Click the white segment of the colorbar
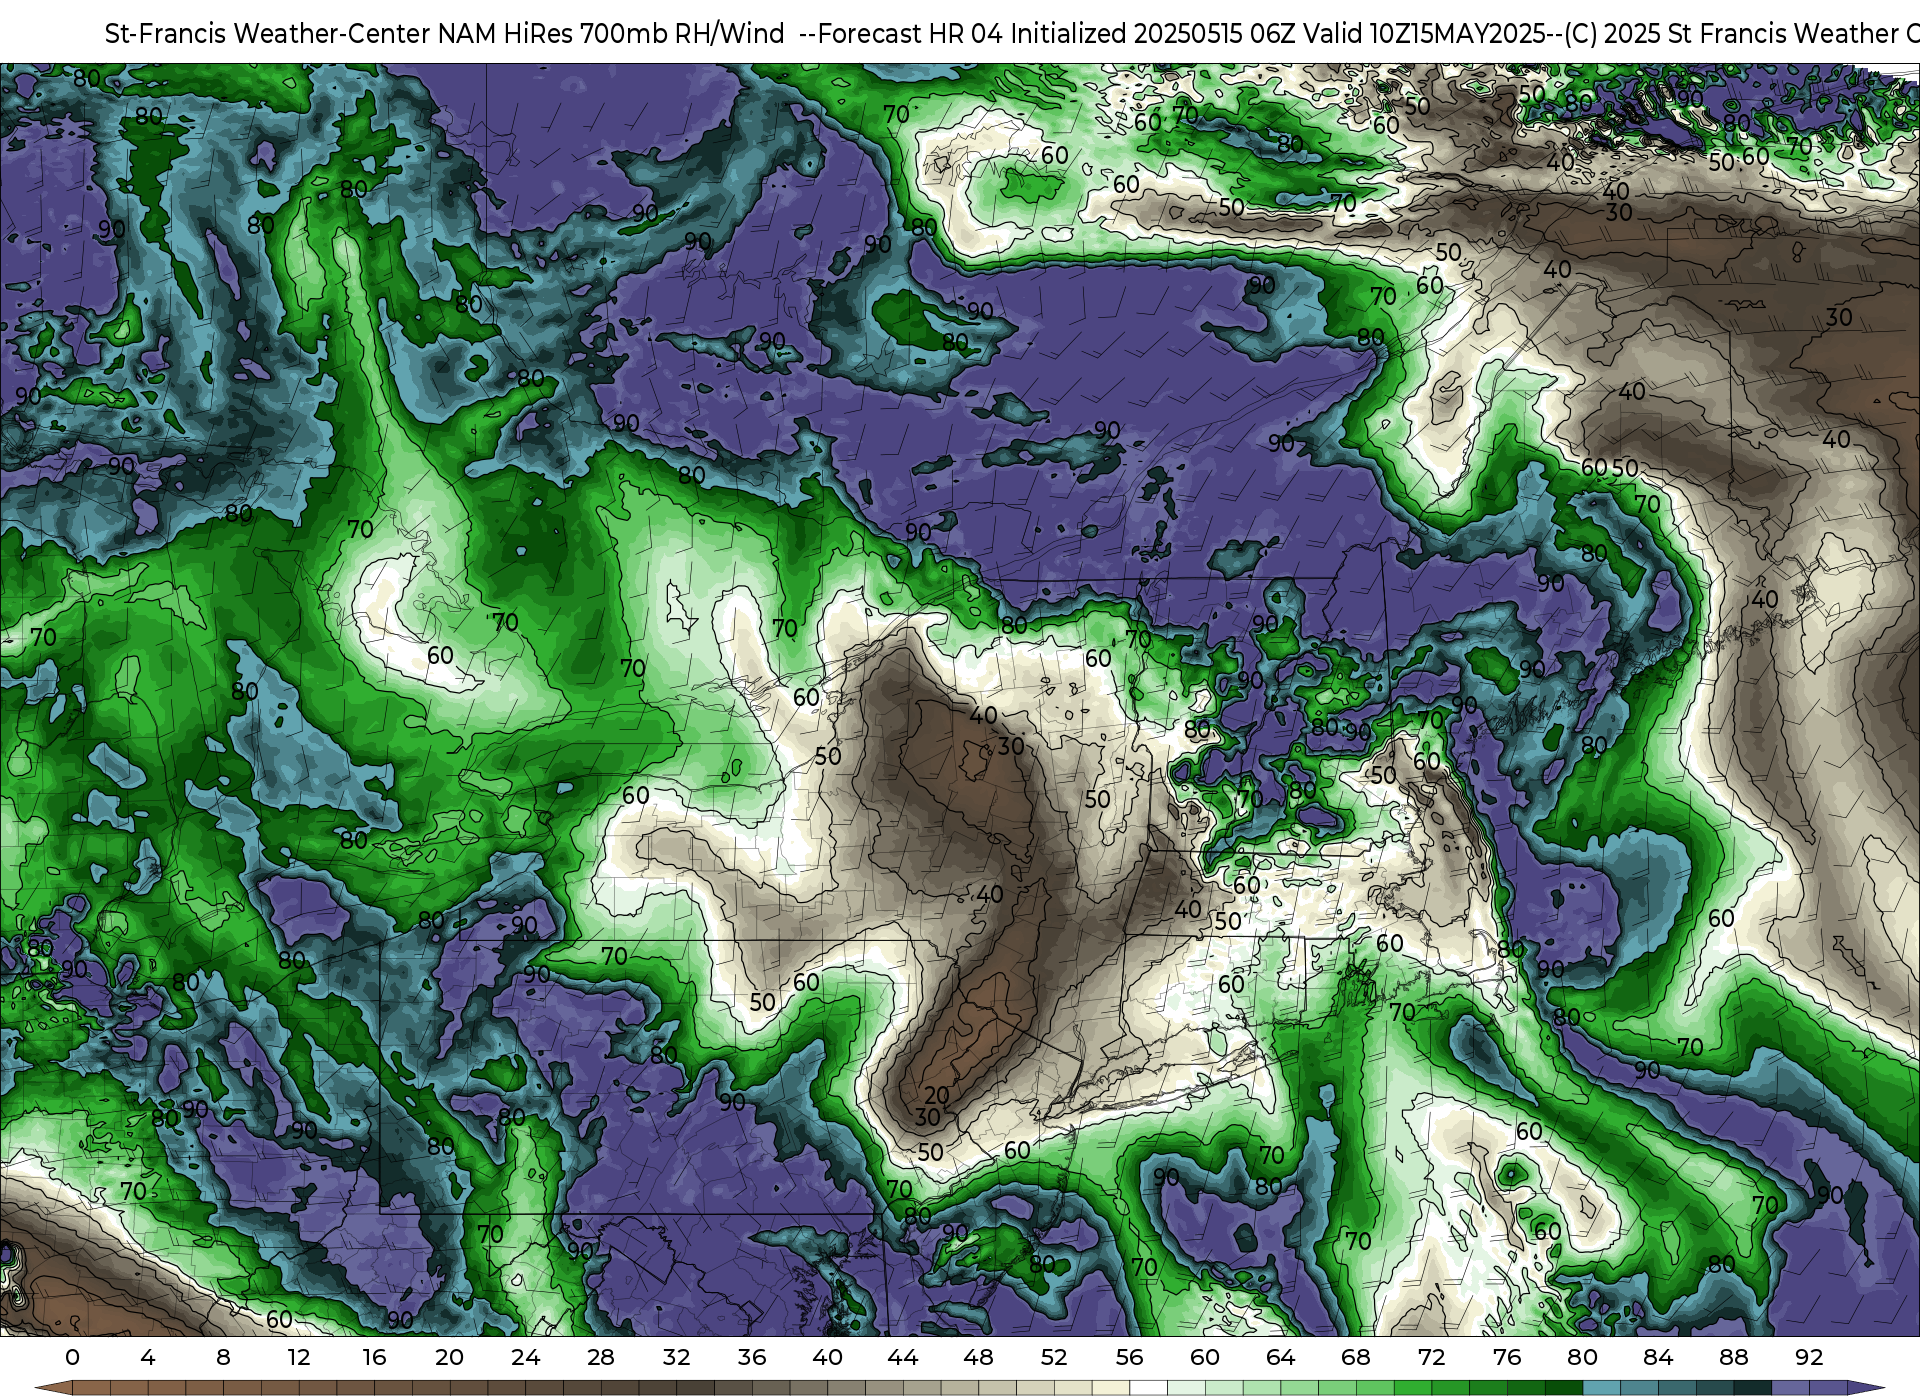The width and height of the screenshot is (1920, 1400). click(1148, 1388)
